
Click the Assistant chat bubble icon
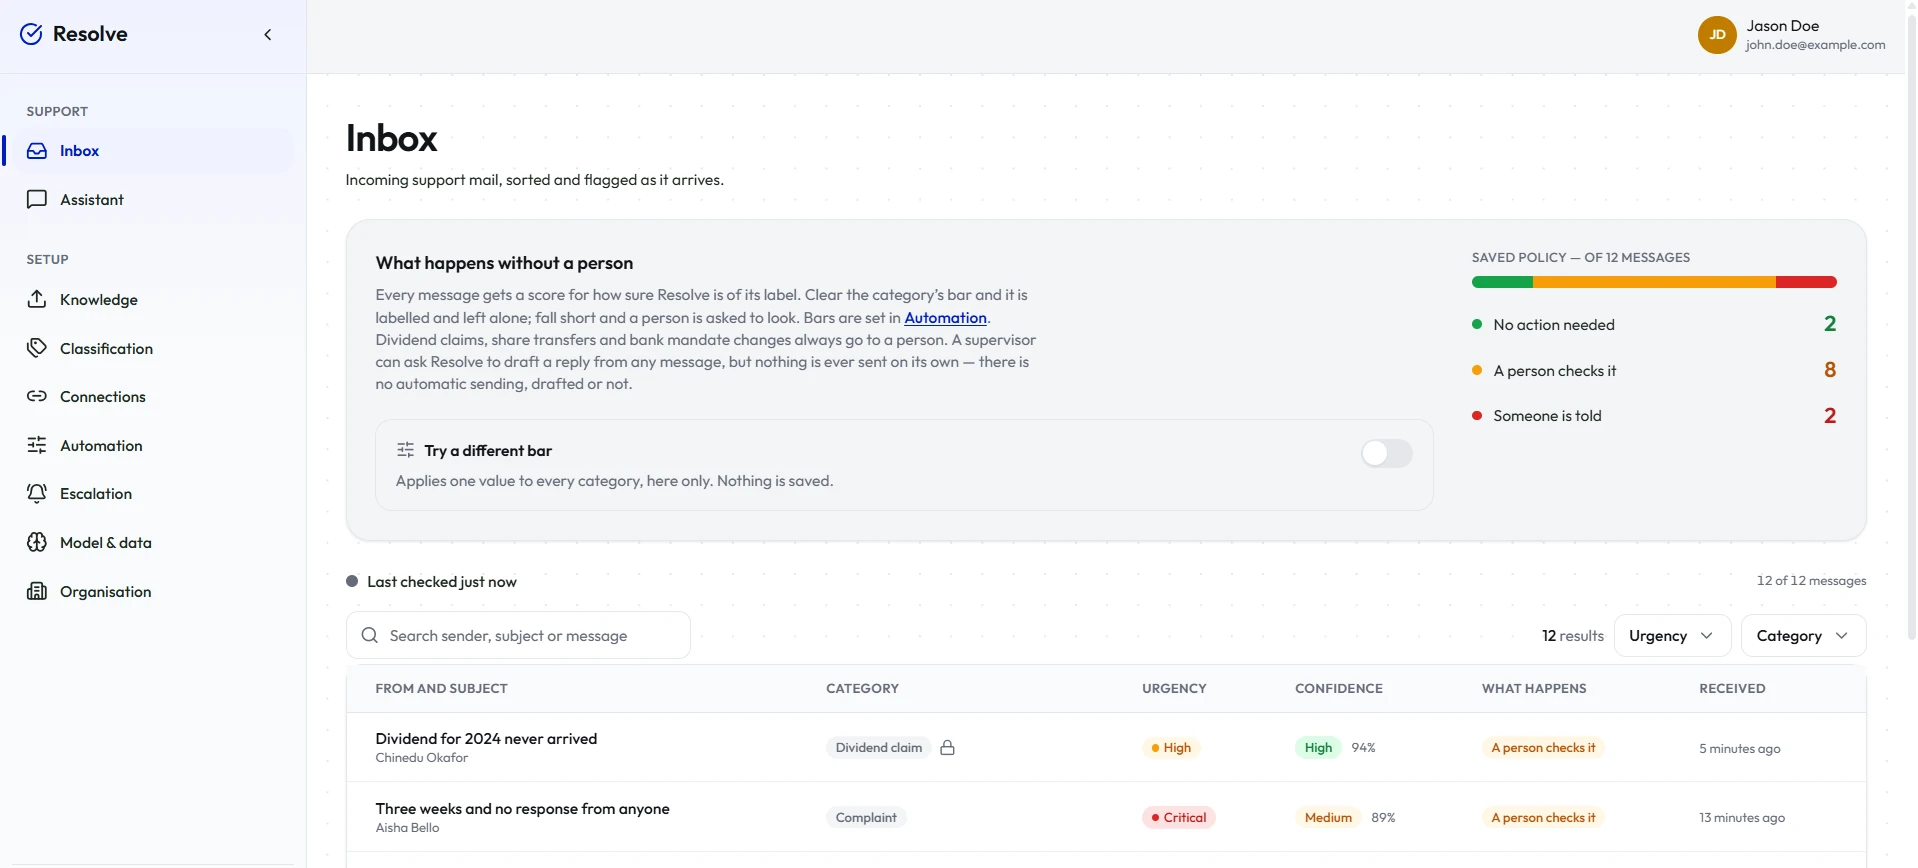[x=37, y=199]
